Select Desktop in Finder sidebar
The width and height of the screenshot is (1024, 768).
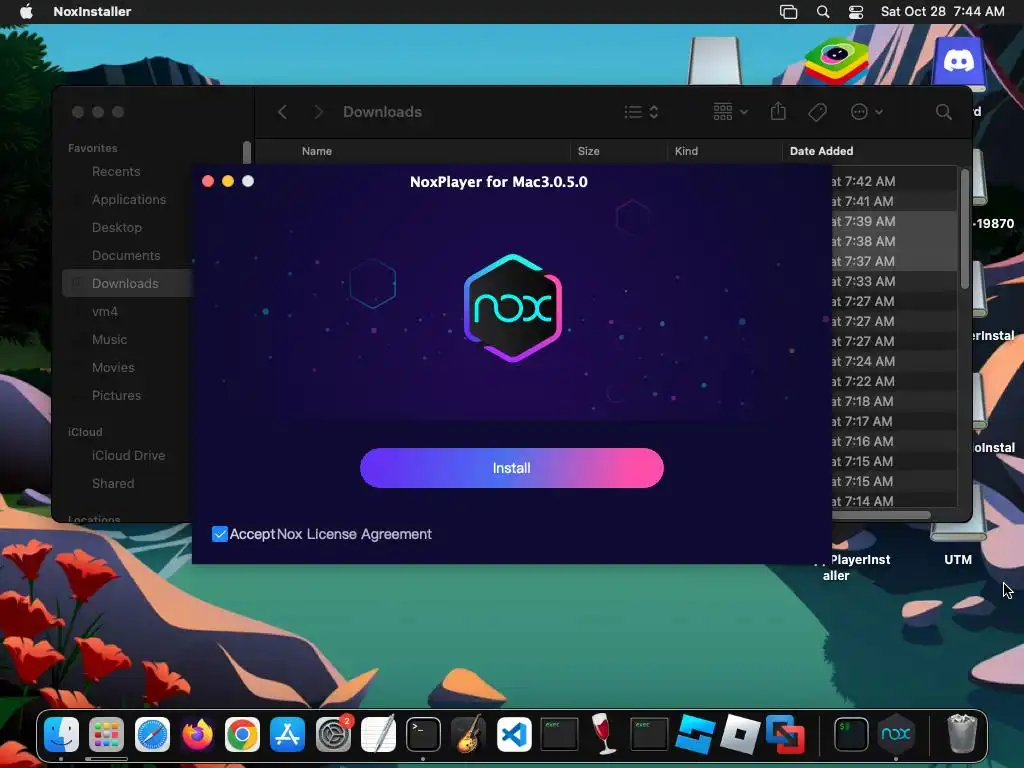pos(116,227)
